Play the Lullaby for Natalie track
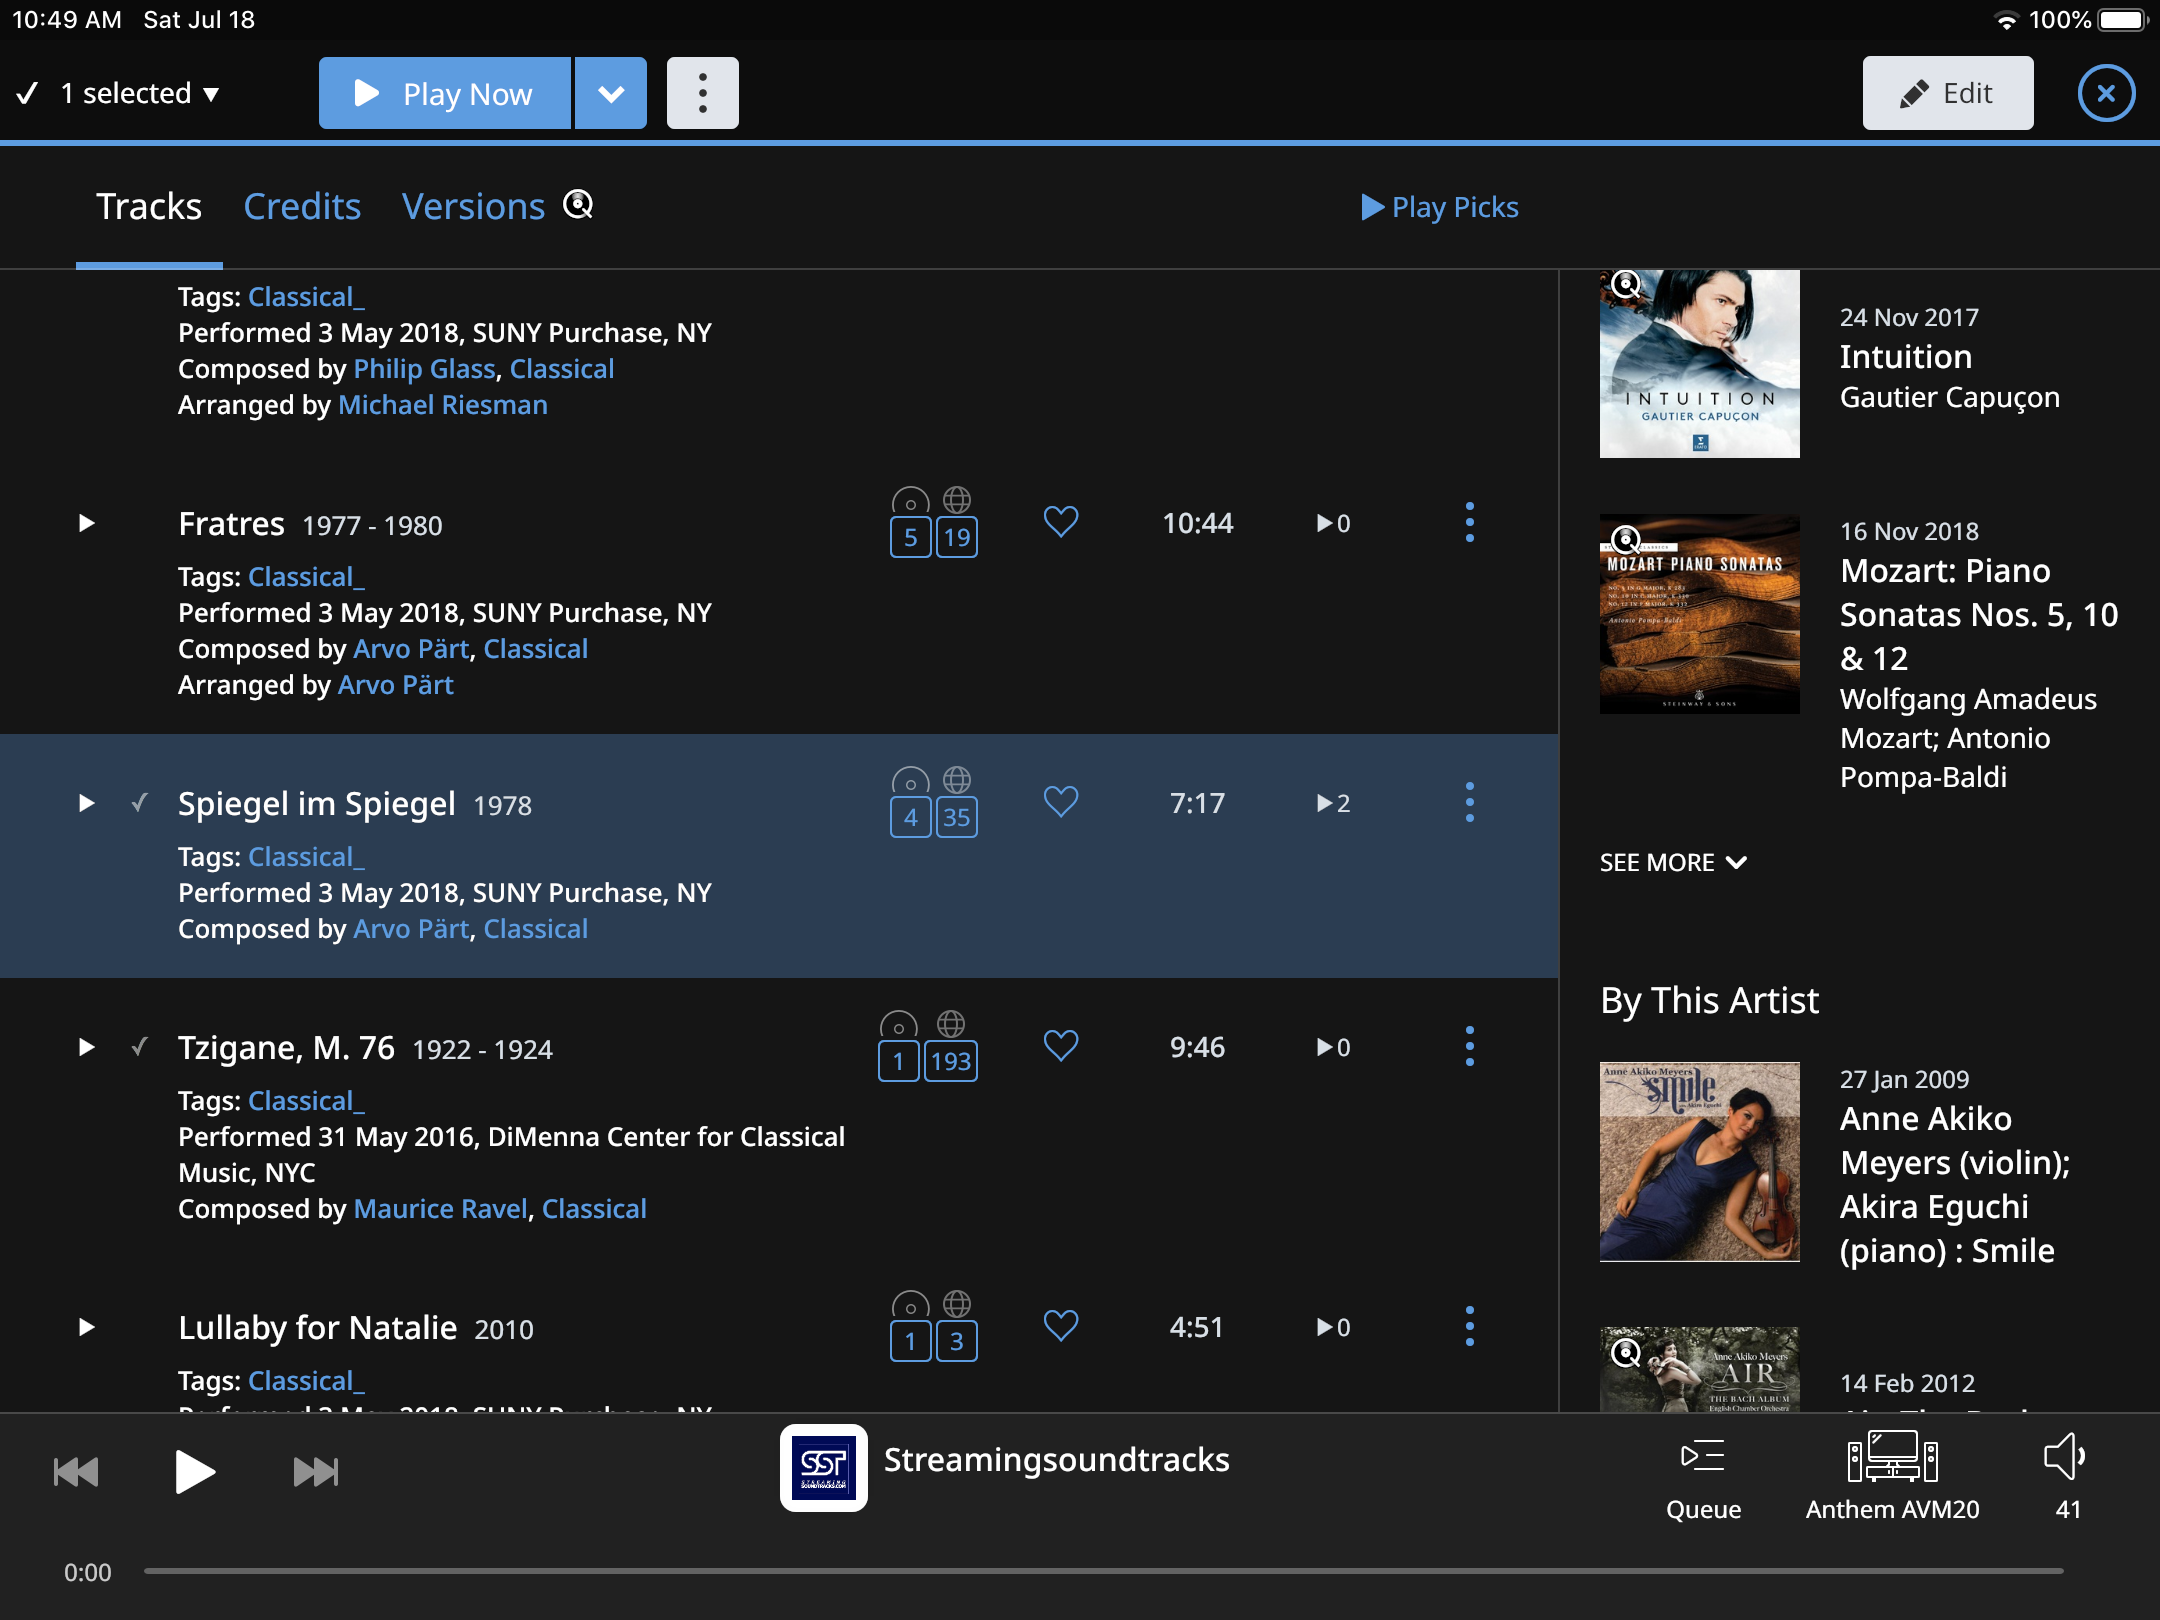Screen dimensions: 2160x1620 [87, 1327]
